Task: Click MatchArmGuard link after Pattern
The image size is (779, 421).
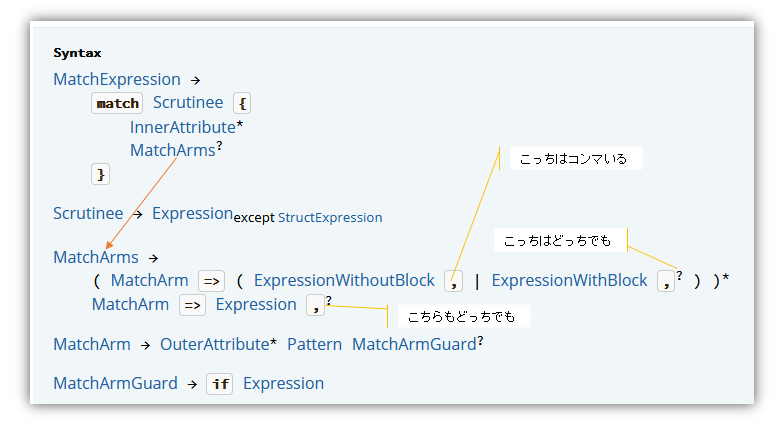Action: [x=413, y=344]
